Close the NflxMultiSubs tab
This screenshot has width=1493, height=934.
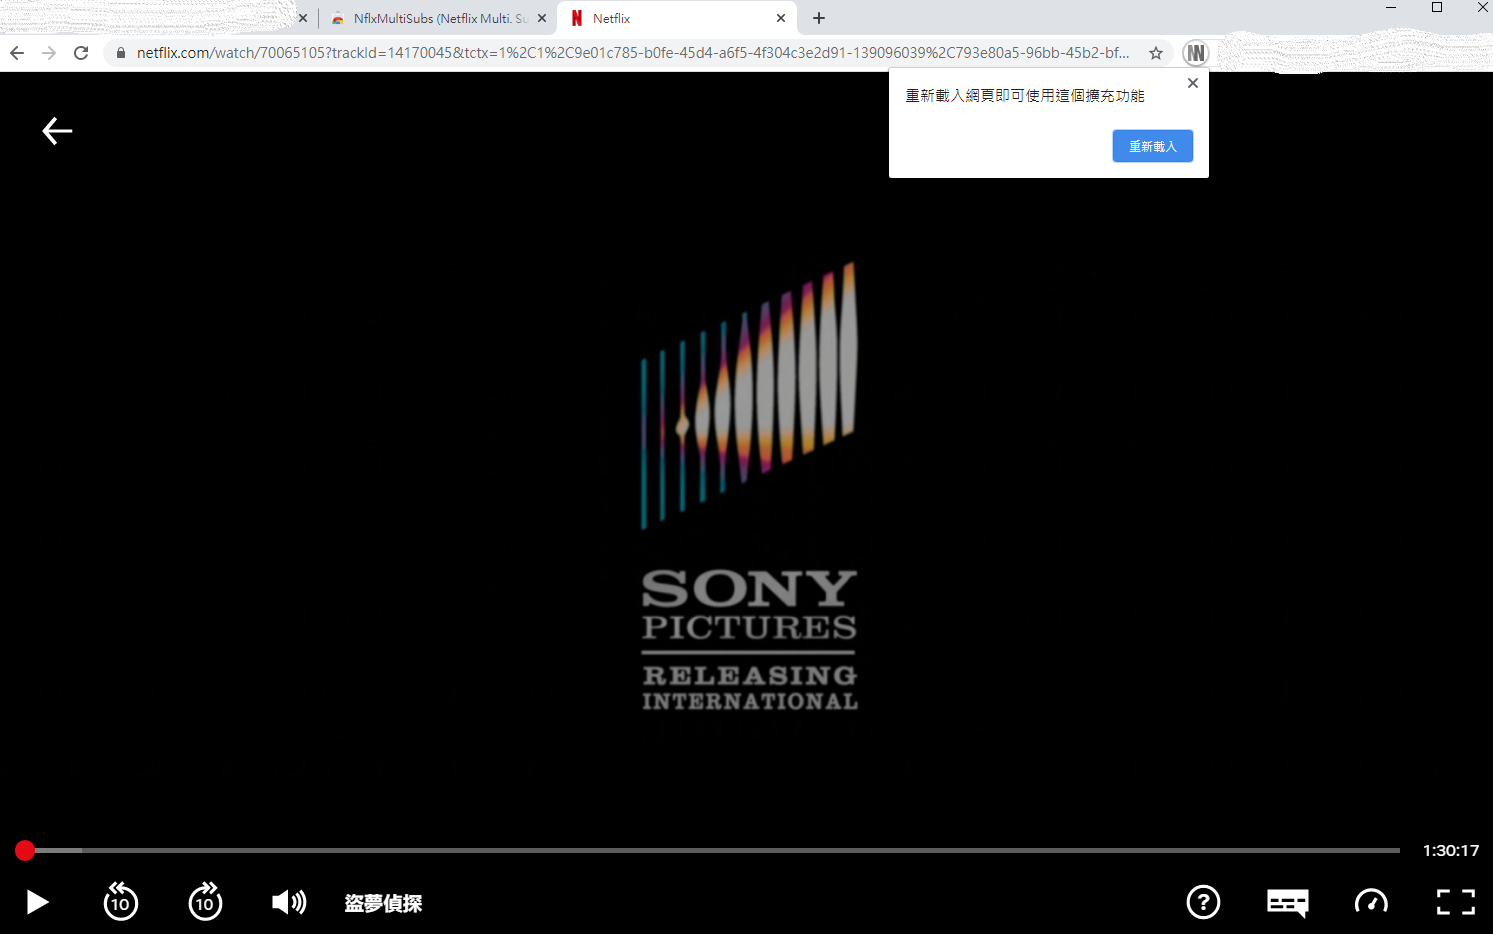coord(542,18)
